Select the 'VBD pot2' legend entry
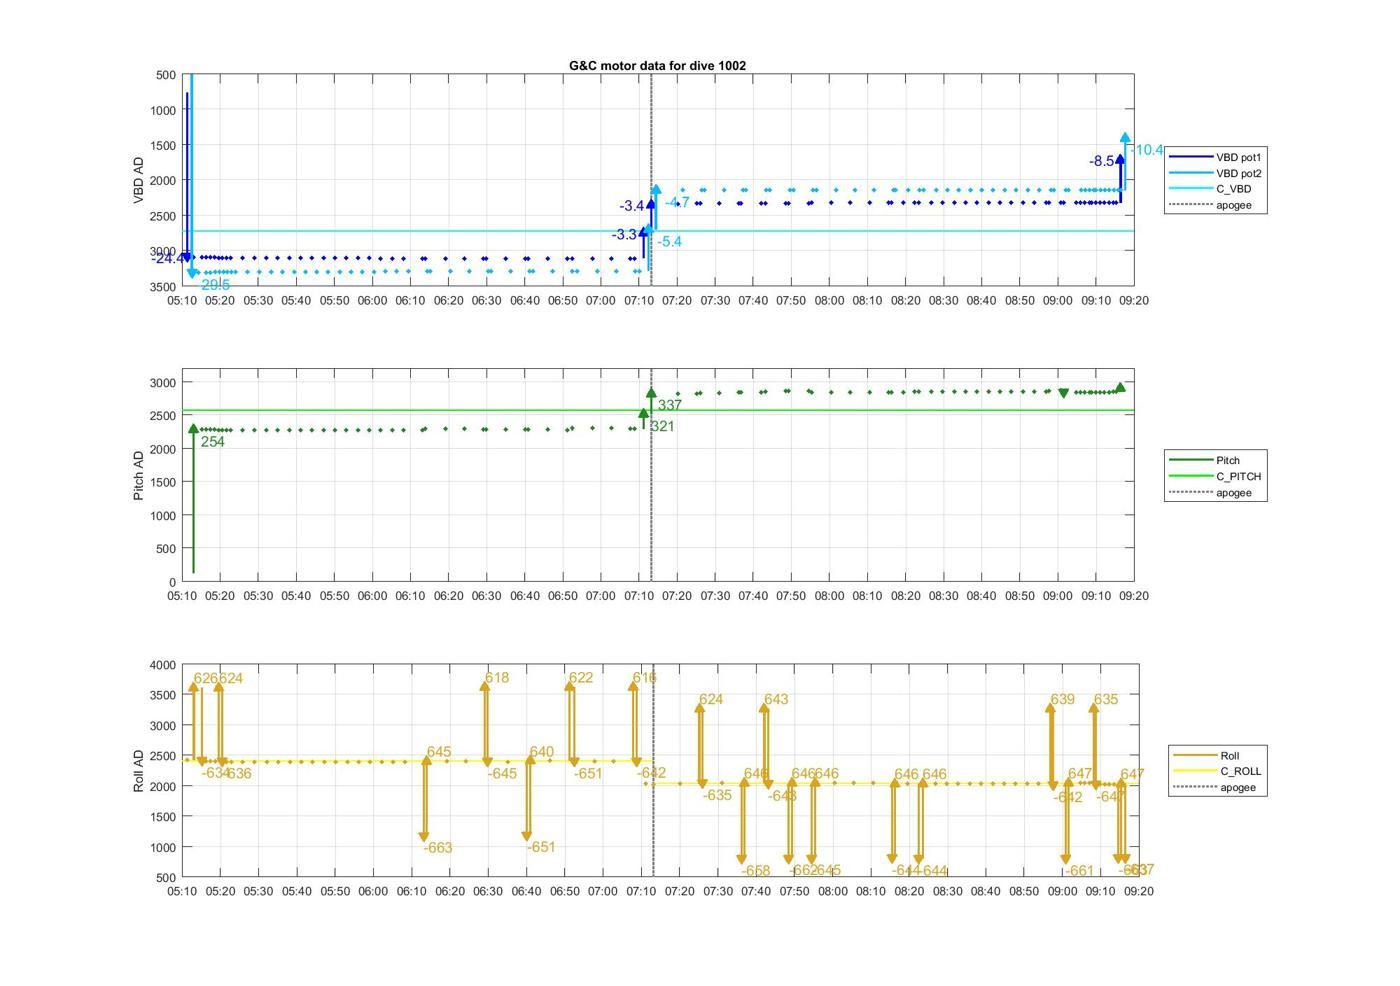Image resolution: width=1400 pixels, height=986 pixels. 1216,173
